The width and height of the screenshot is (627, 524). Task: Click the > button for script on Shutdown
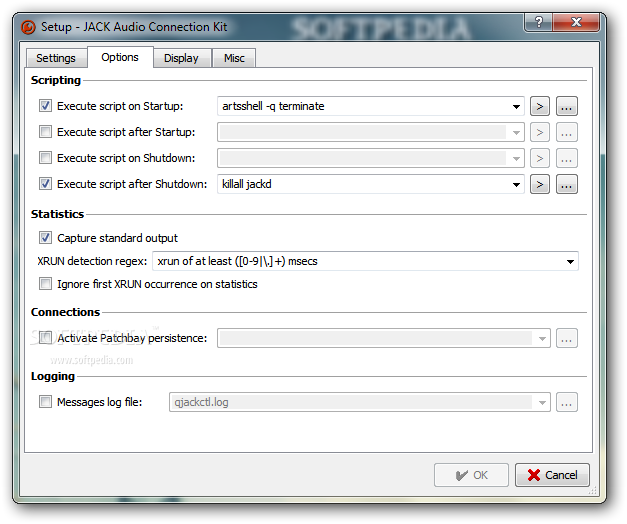point(540,158)
